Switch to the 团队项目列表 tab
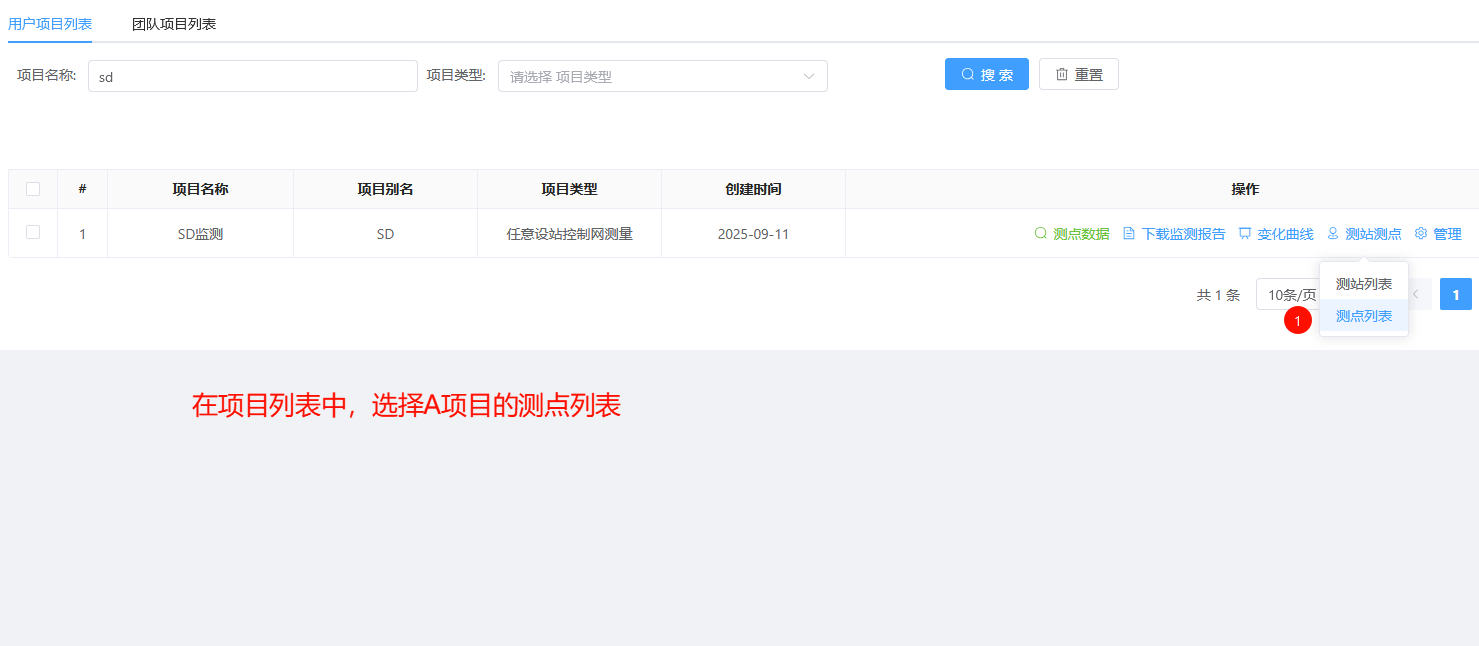The width and height of the screenshot is (1479, 646). (174, 24)
